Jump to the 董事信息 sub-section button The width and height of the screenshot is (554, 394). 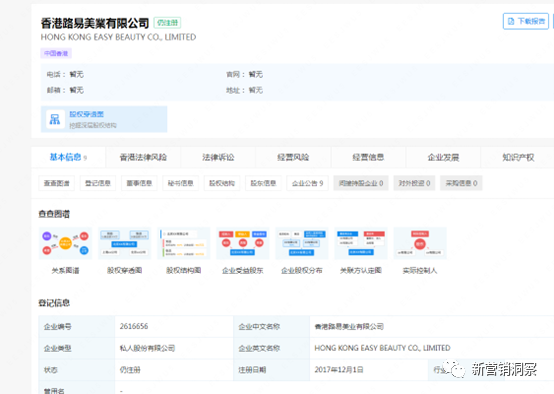pos(139,183)
